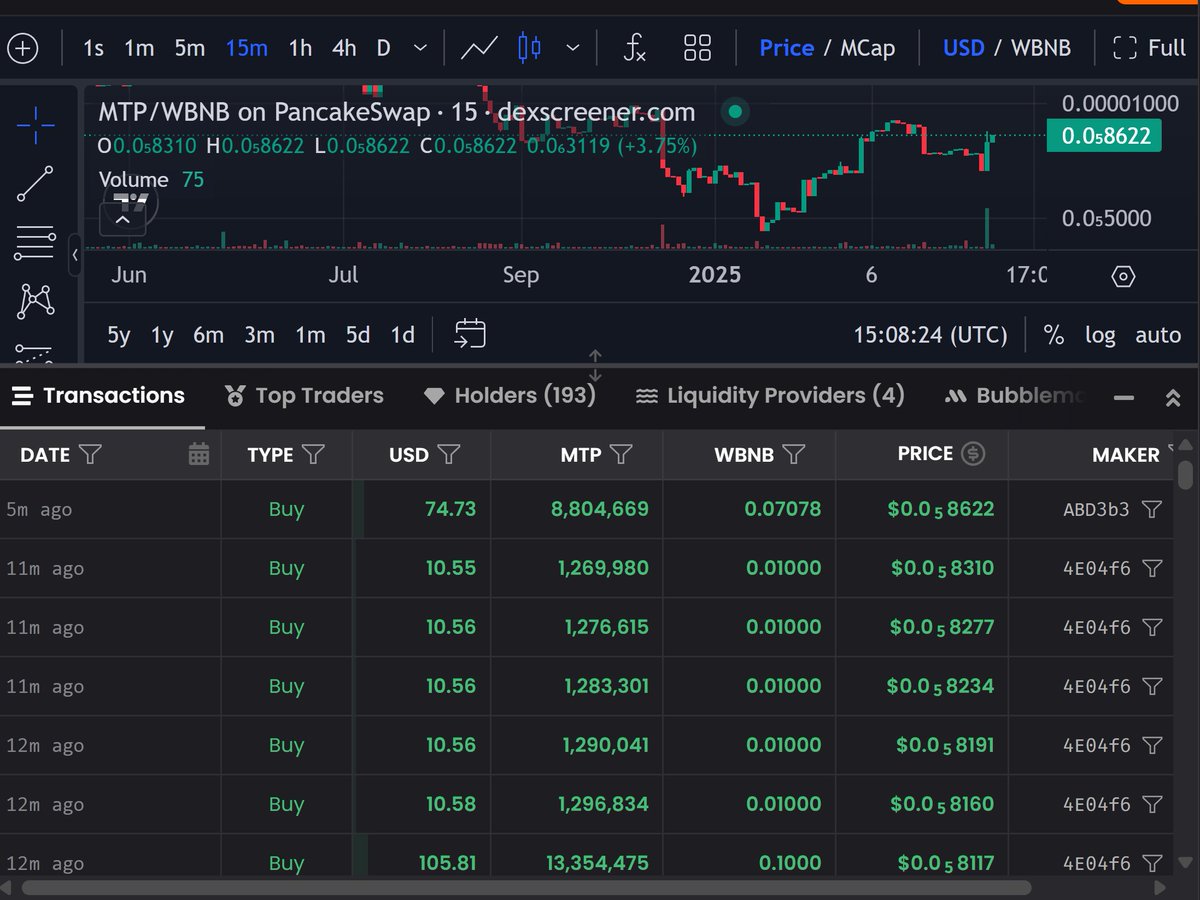
Task: Set chart range to 3m
Action: coord(259,335)
